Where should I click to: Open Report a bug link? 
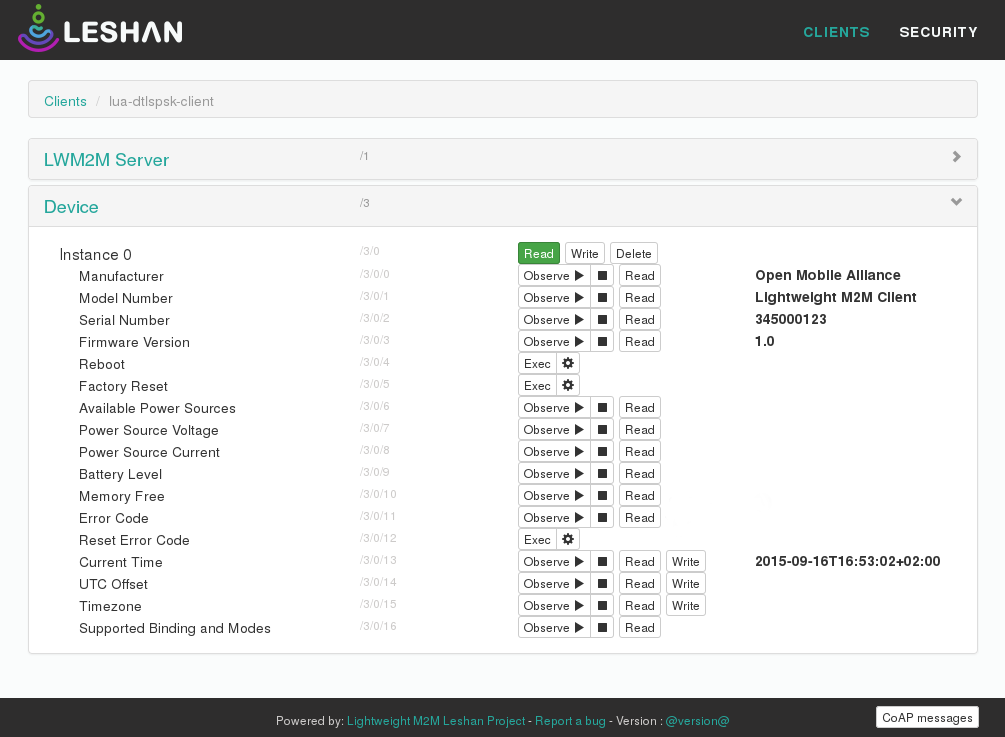[570, 721]
